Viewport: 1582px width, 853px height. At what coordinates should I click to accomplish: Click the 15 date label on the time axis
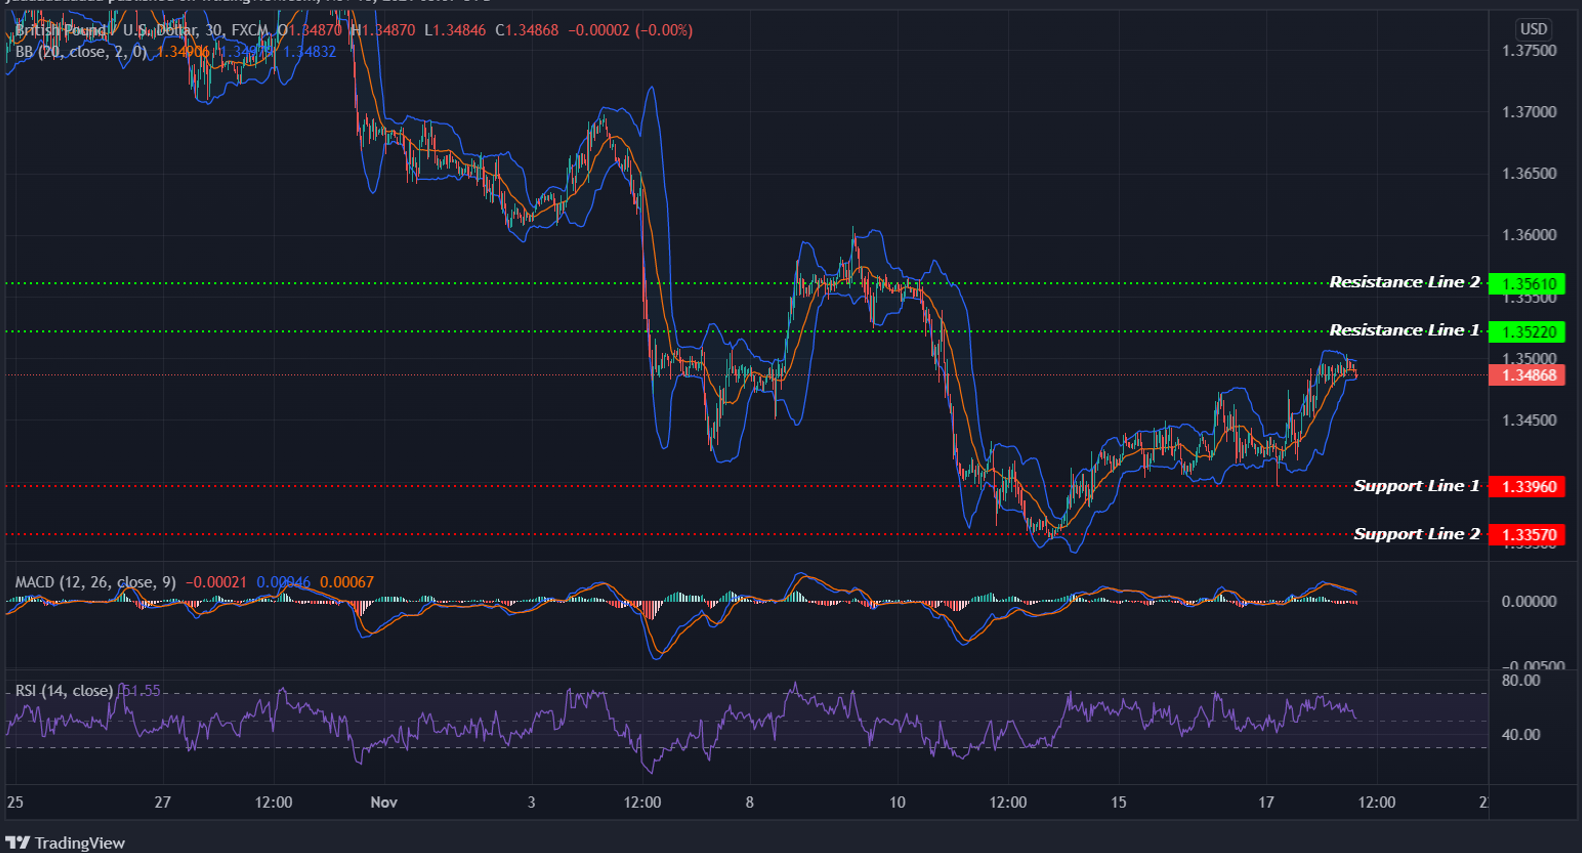click(1118, 802)
